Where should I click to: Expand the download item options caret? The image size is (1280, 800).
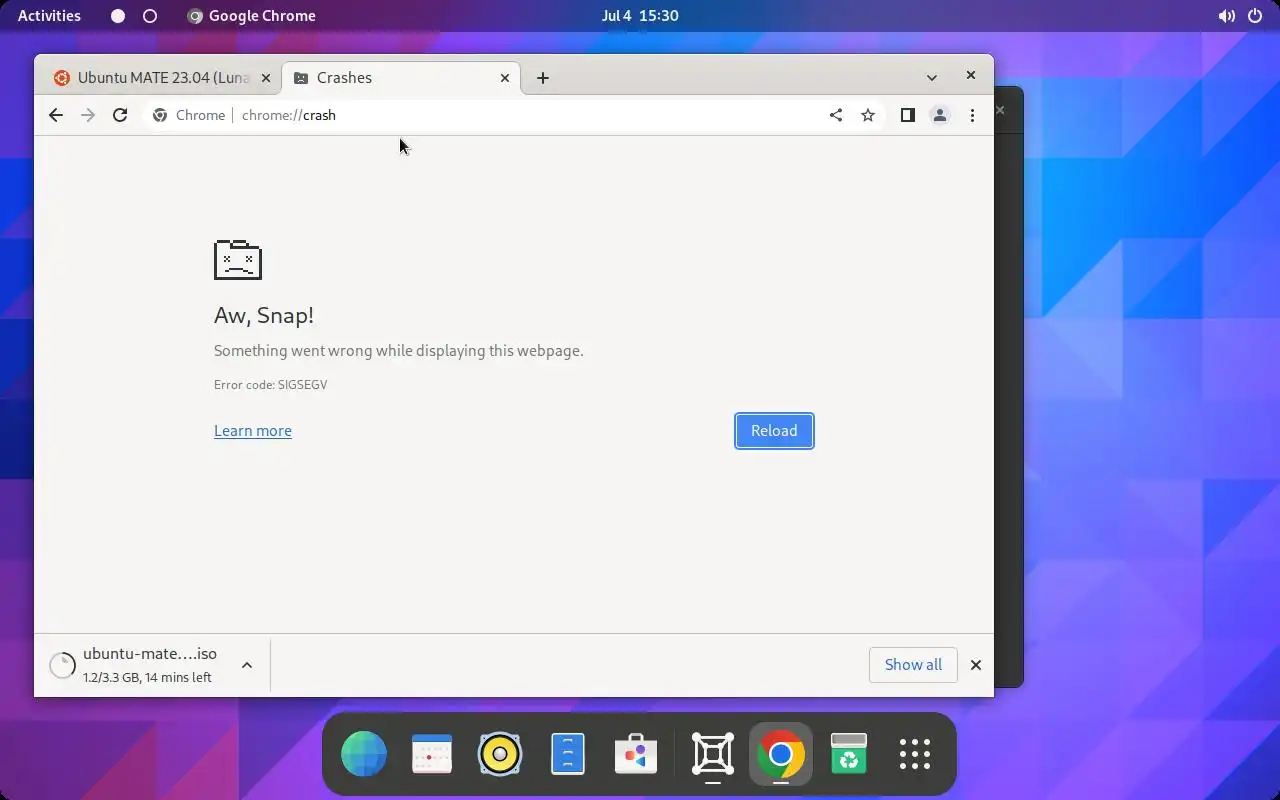pyautogui.click(x=247, y=665)
